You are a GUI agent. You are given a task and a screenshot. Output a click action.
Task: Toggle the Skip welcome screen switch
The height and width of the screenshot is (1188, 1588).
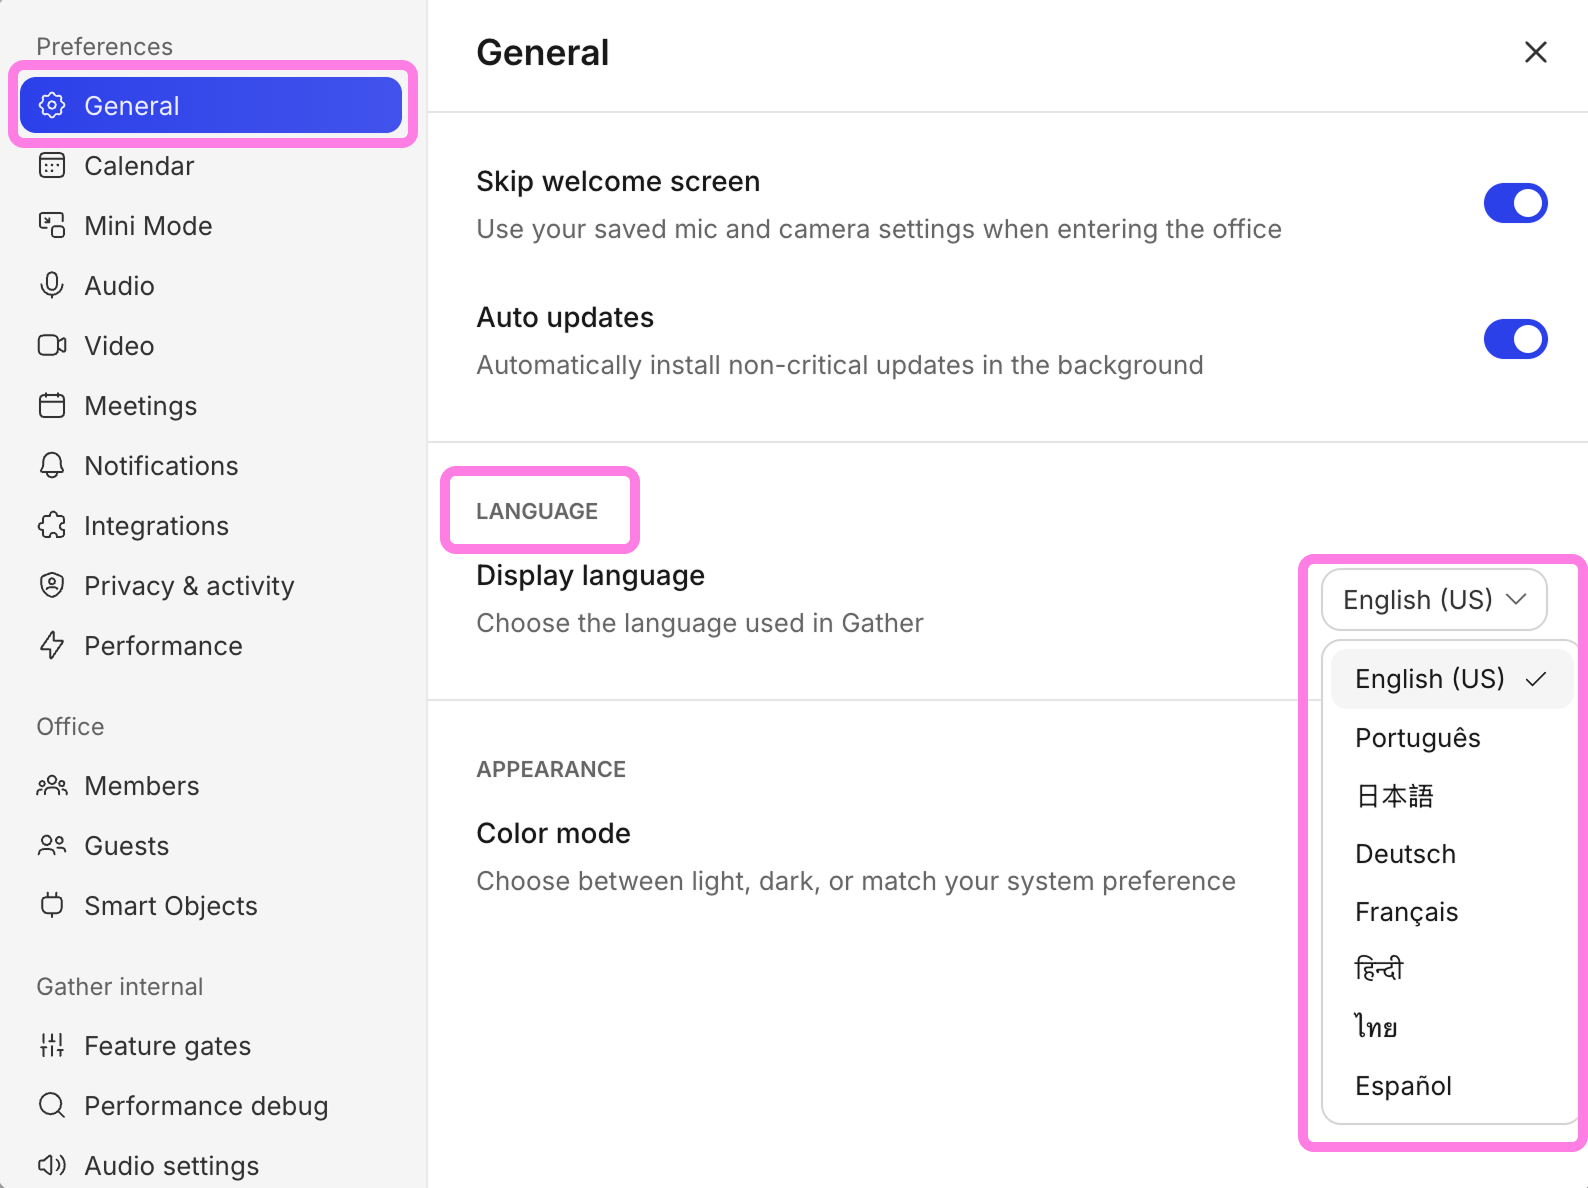coord(1515,203)
